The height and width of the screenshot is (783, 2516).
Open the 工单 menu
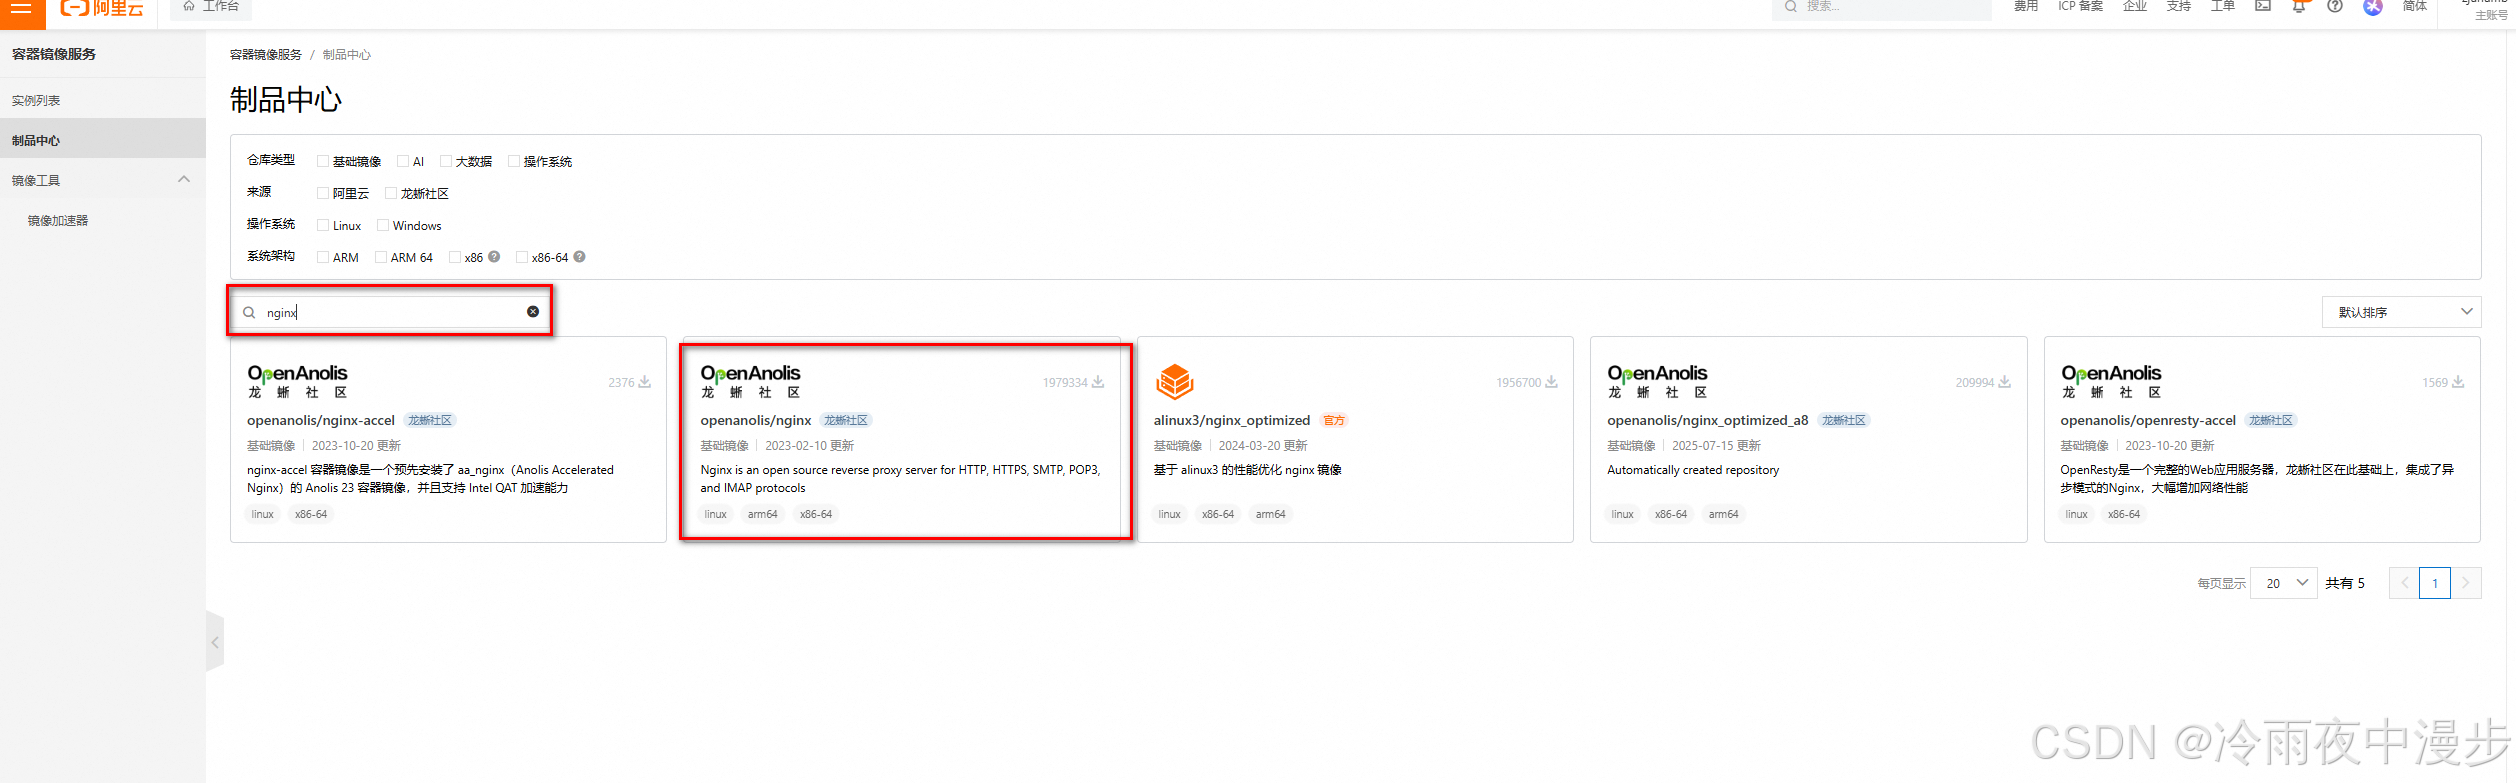pos(2222,6)
